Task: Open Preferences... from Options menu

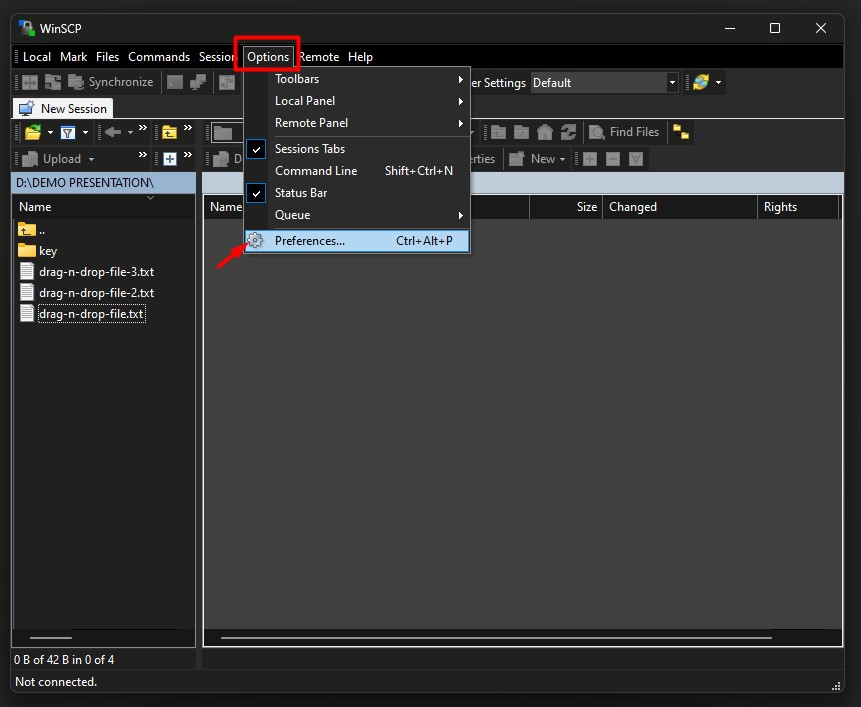Action: click(x=357, y=241)
